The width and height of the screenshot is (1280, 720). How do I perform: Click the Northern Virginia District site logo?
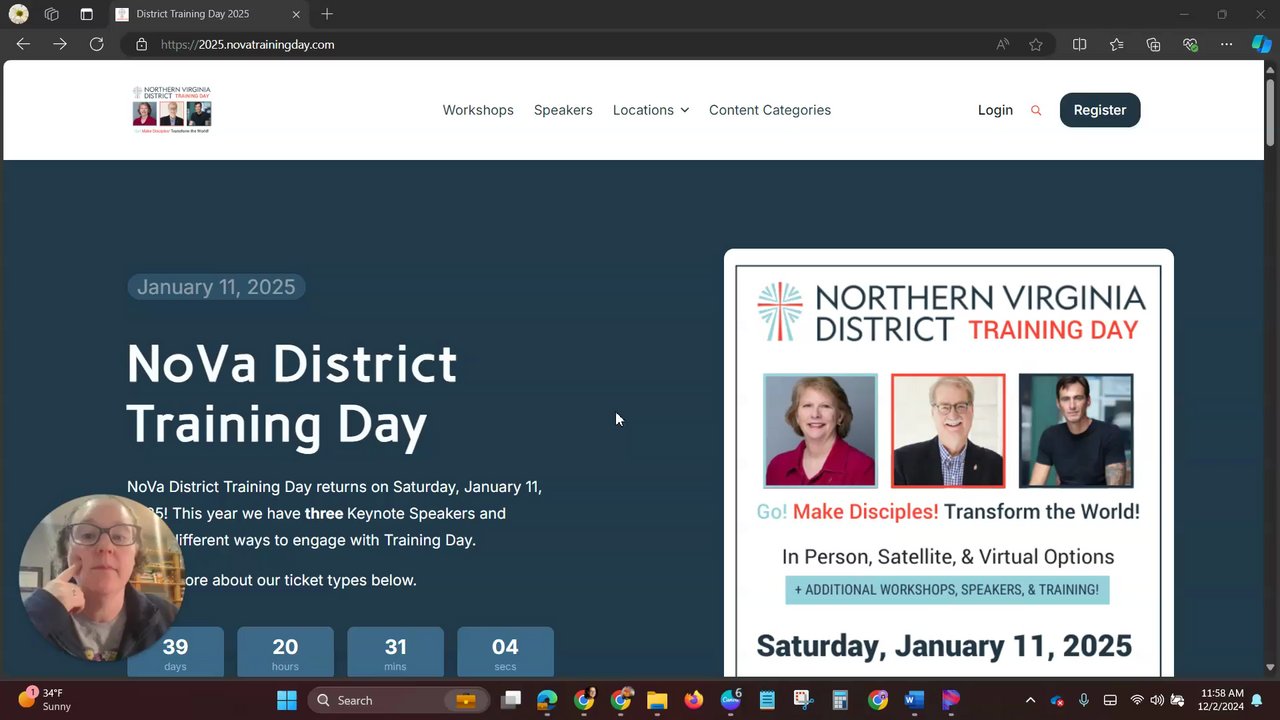click(172, 110)
